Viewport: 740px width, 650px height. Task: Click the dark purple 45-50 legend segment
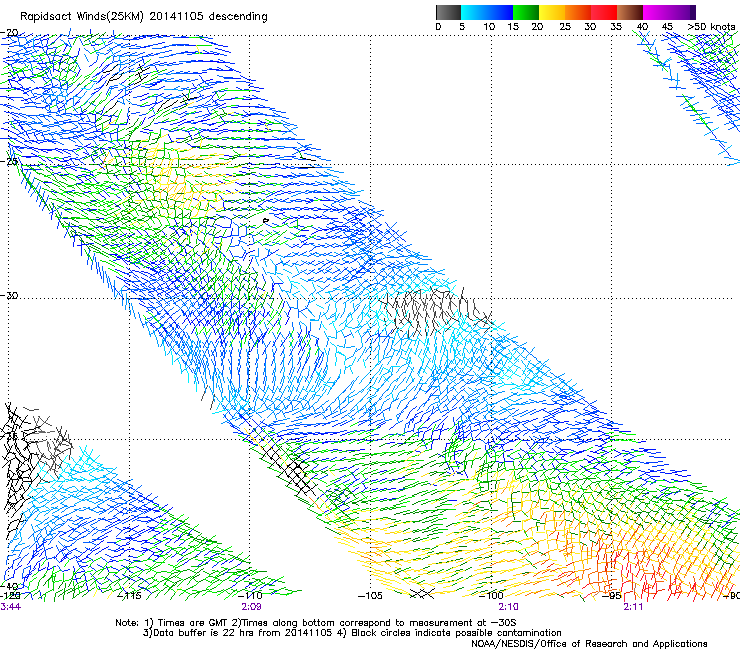click(x=682, y=12)
